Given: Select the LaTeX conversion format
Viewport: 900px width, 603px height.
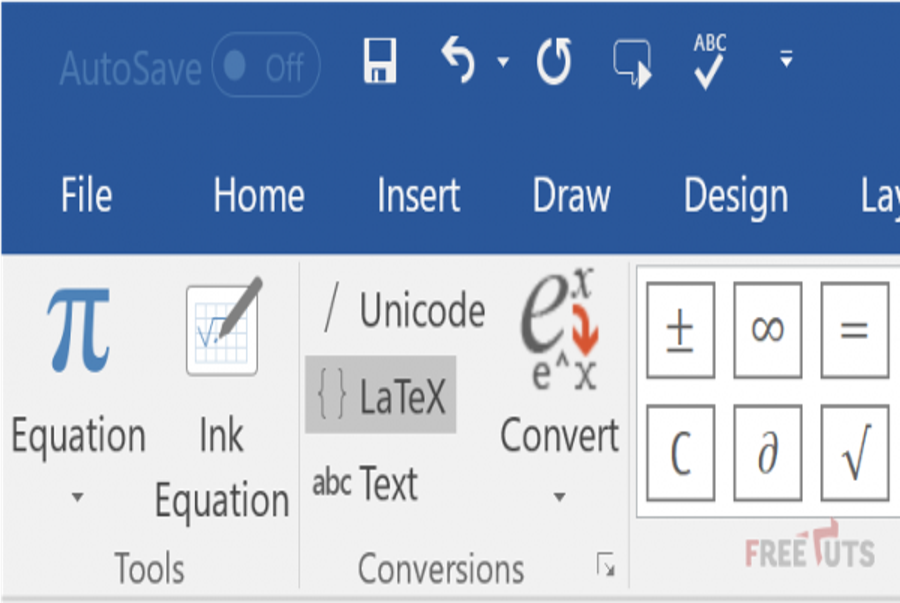Looking at the screenshot, I should [381, 395].
